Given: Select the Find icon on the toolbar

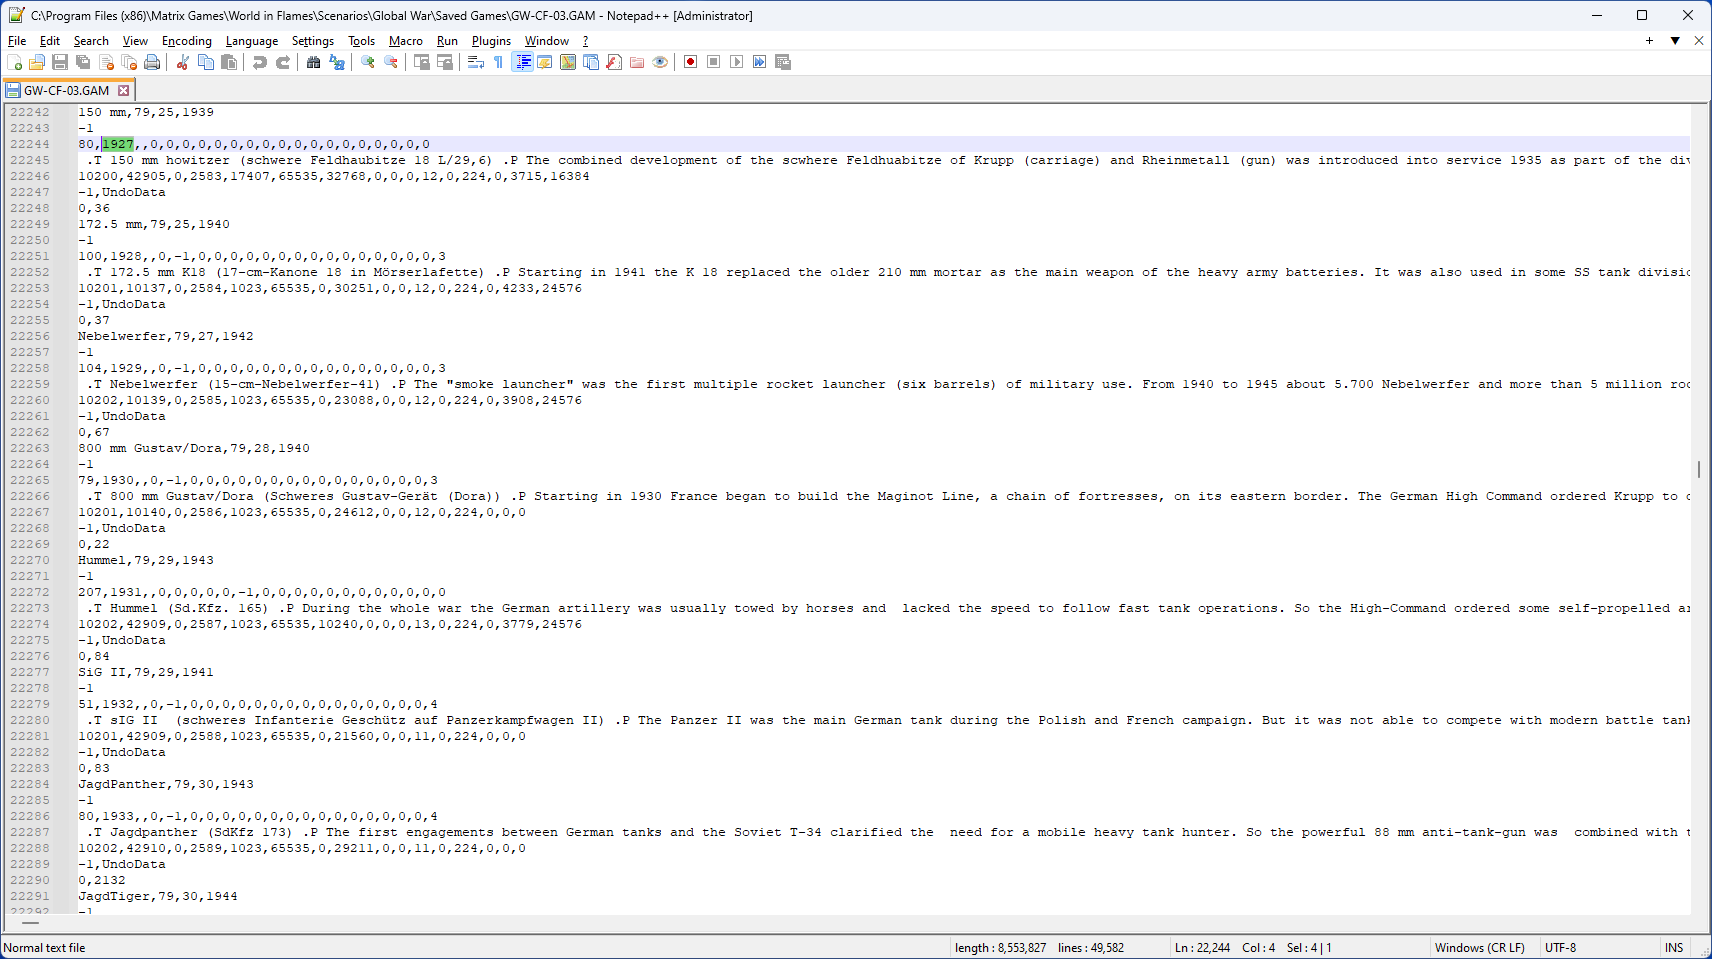Looking at the screenshot, I should (x=313, y=62).
